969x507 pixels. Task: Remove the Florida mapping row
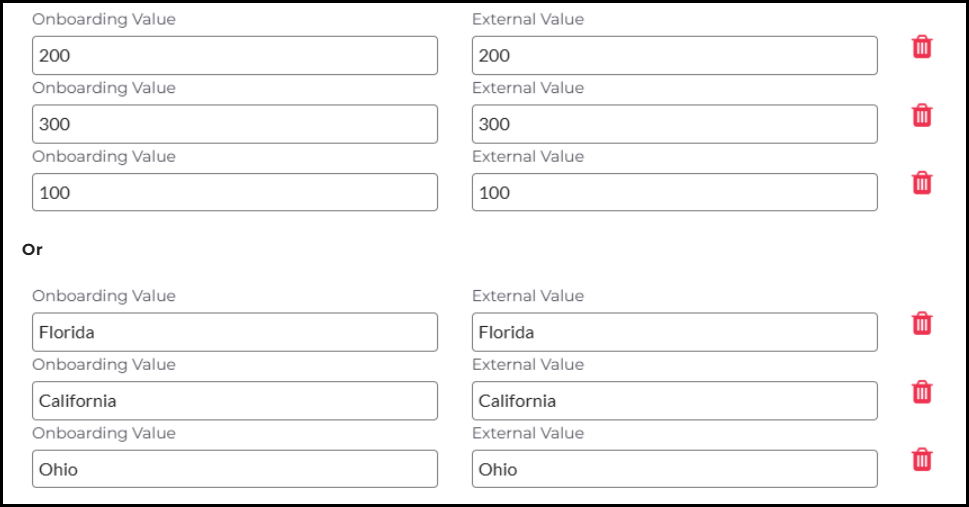922,323
